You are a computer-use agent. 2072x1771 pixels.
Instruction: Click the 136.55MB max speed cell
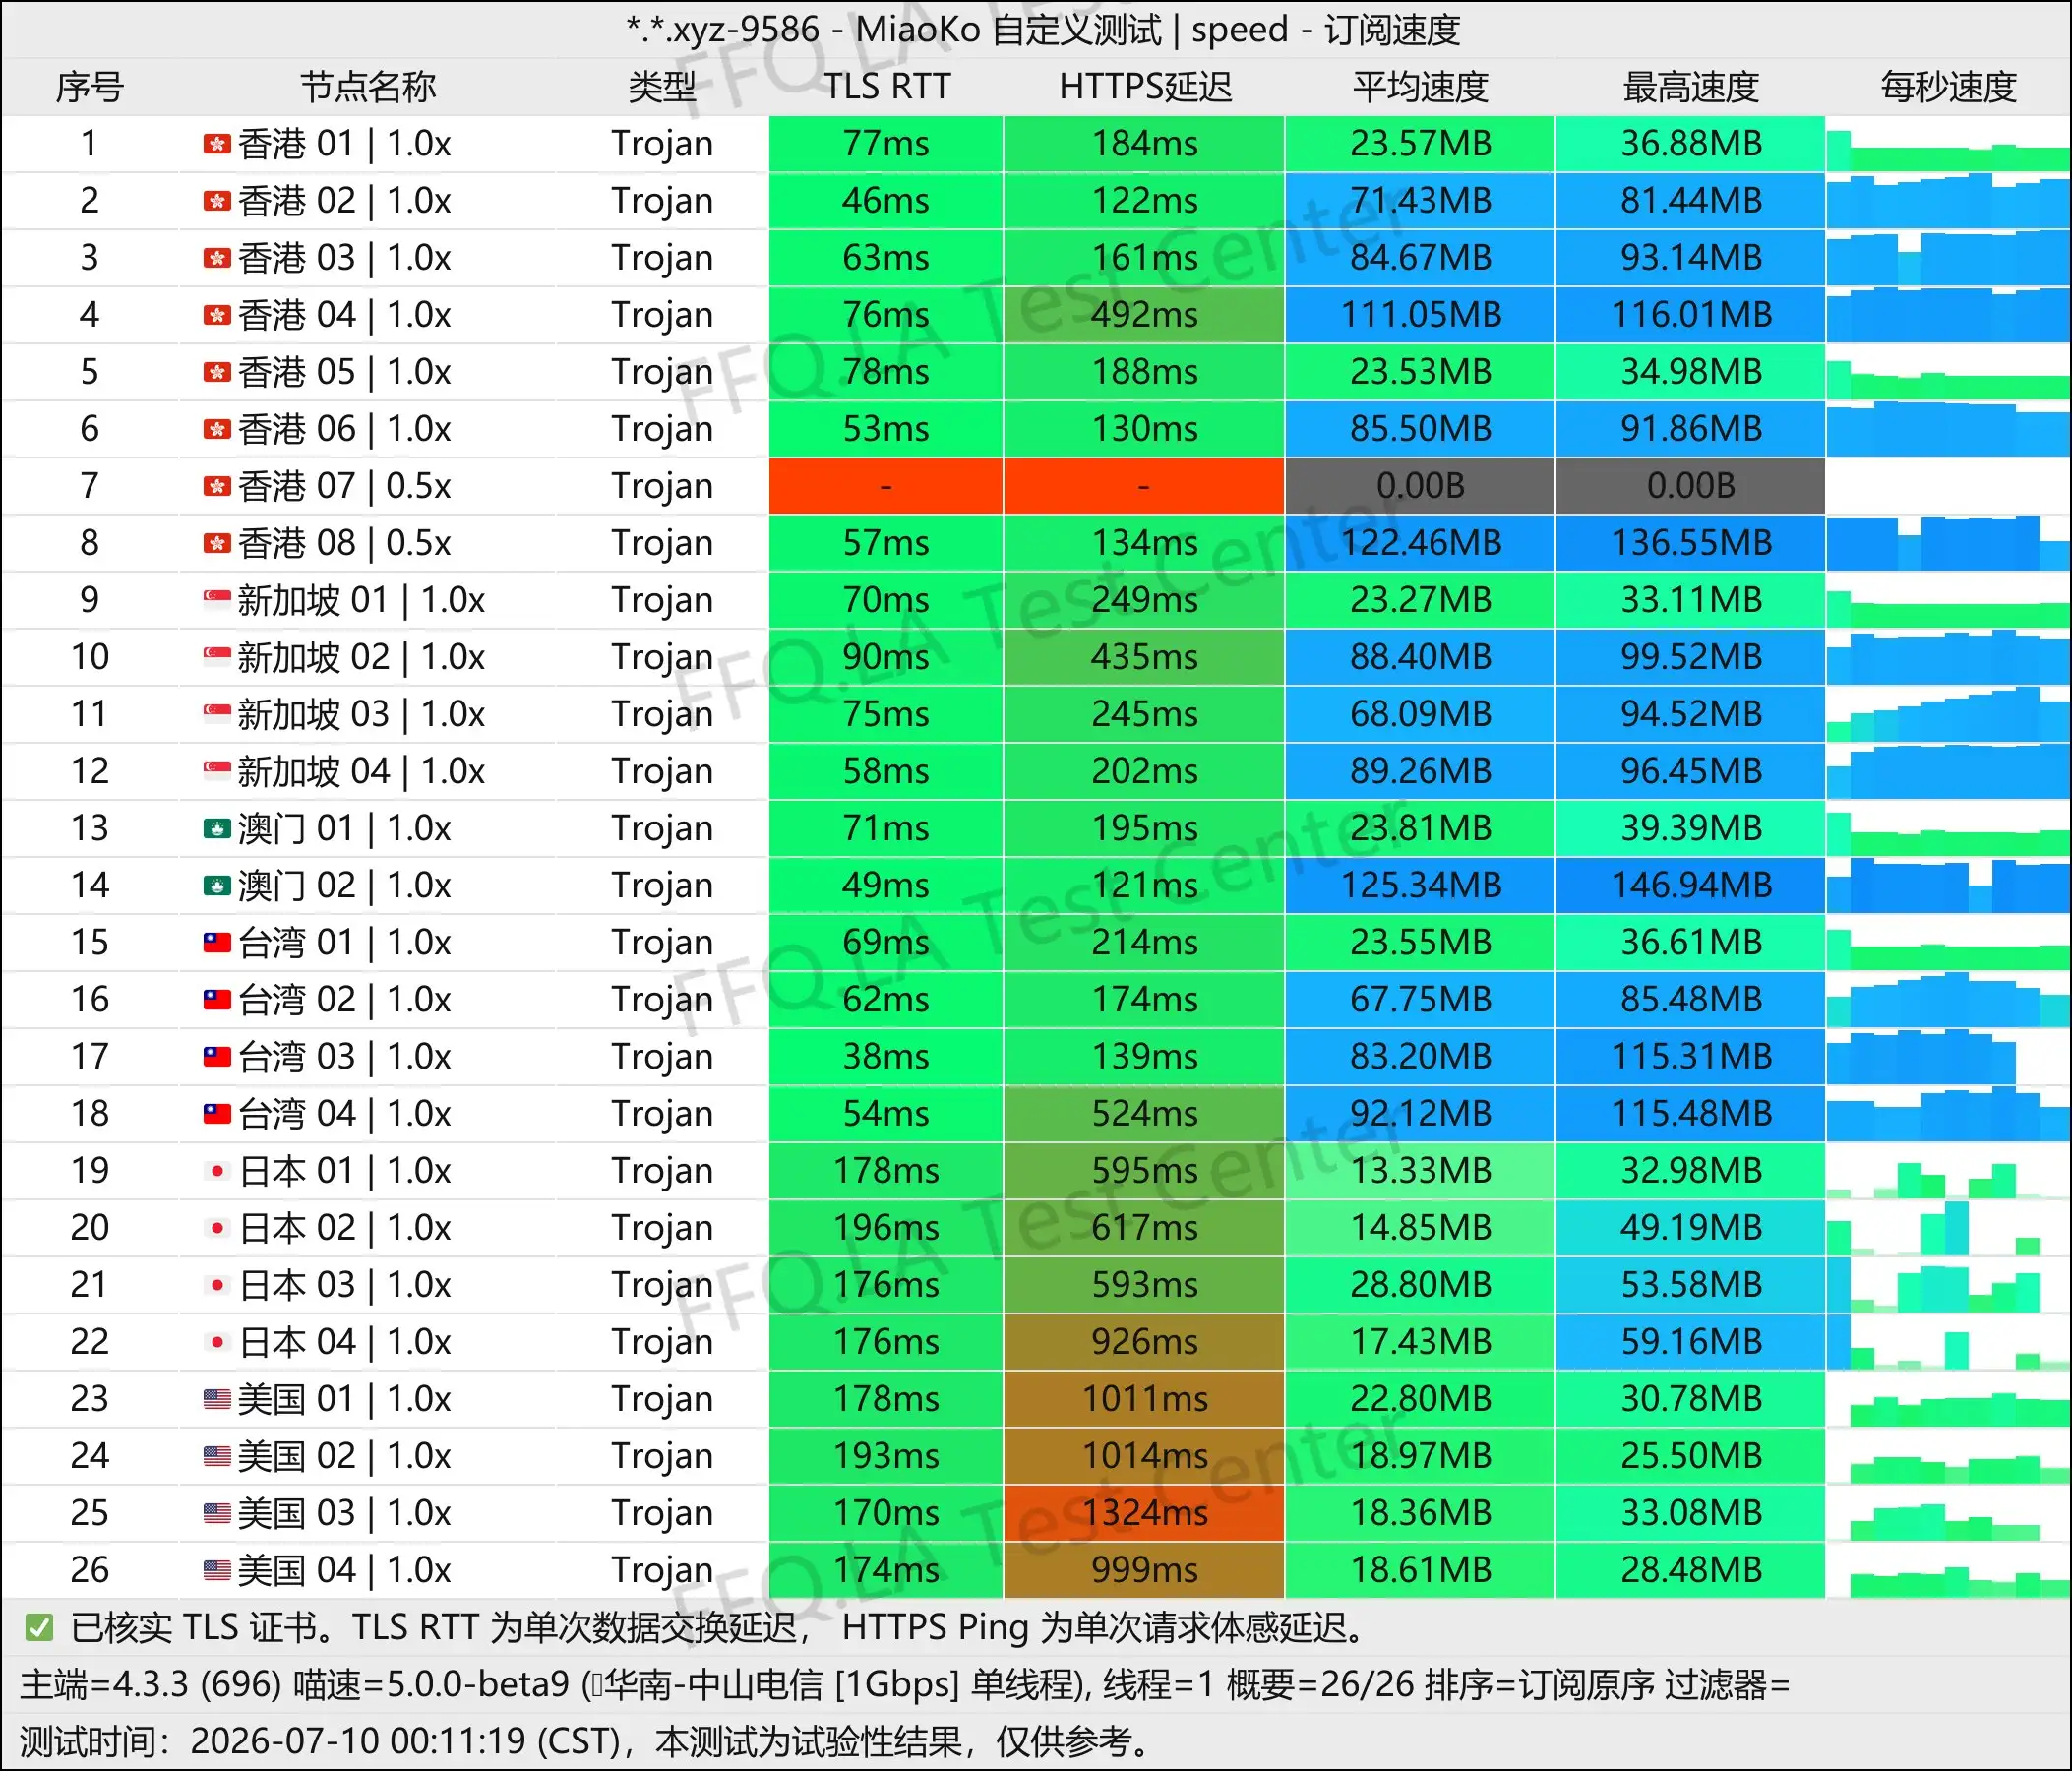1691,543
